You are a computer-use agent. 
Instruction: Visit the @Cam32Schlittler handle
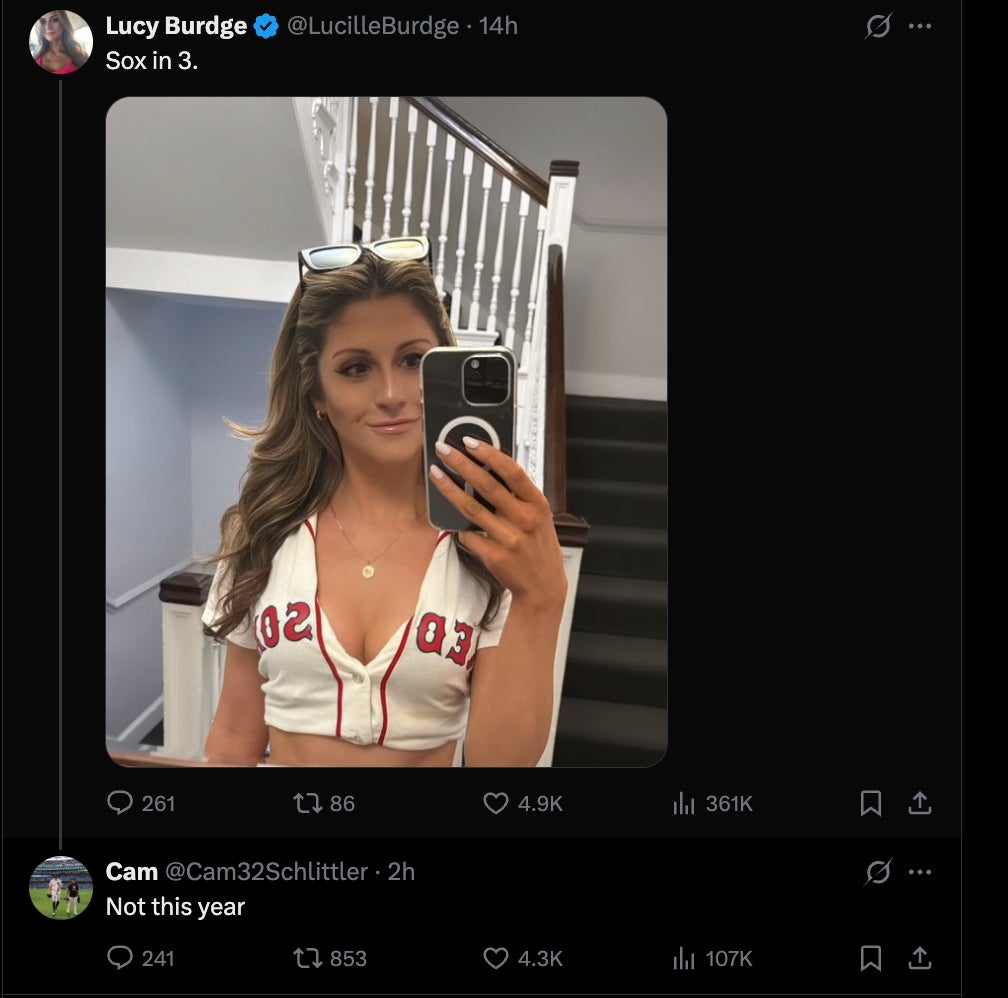tap(266, 872)
